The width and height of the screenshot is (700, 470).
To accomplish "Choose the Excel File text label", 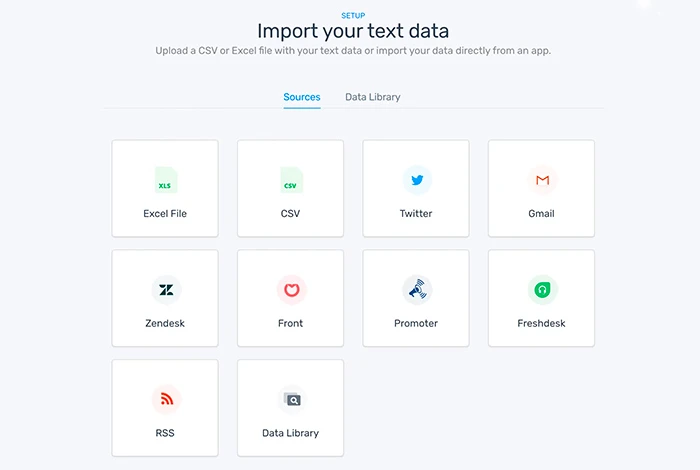I will point(165,213).
